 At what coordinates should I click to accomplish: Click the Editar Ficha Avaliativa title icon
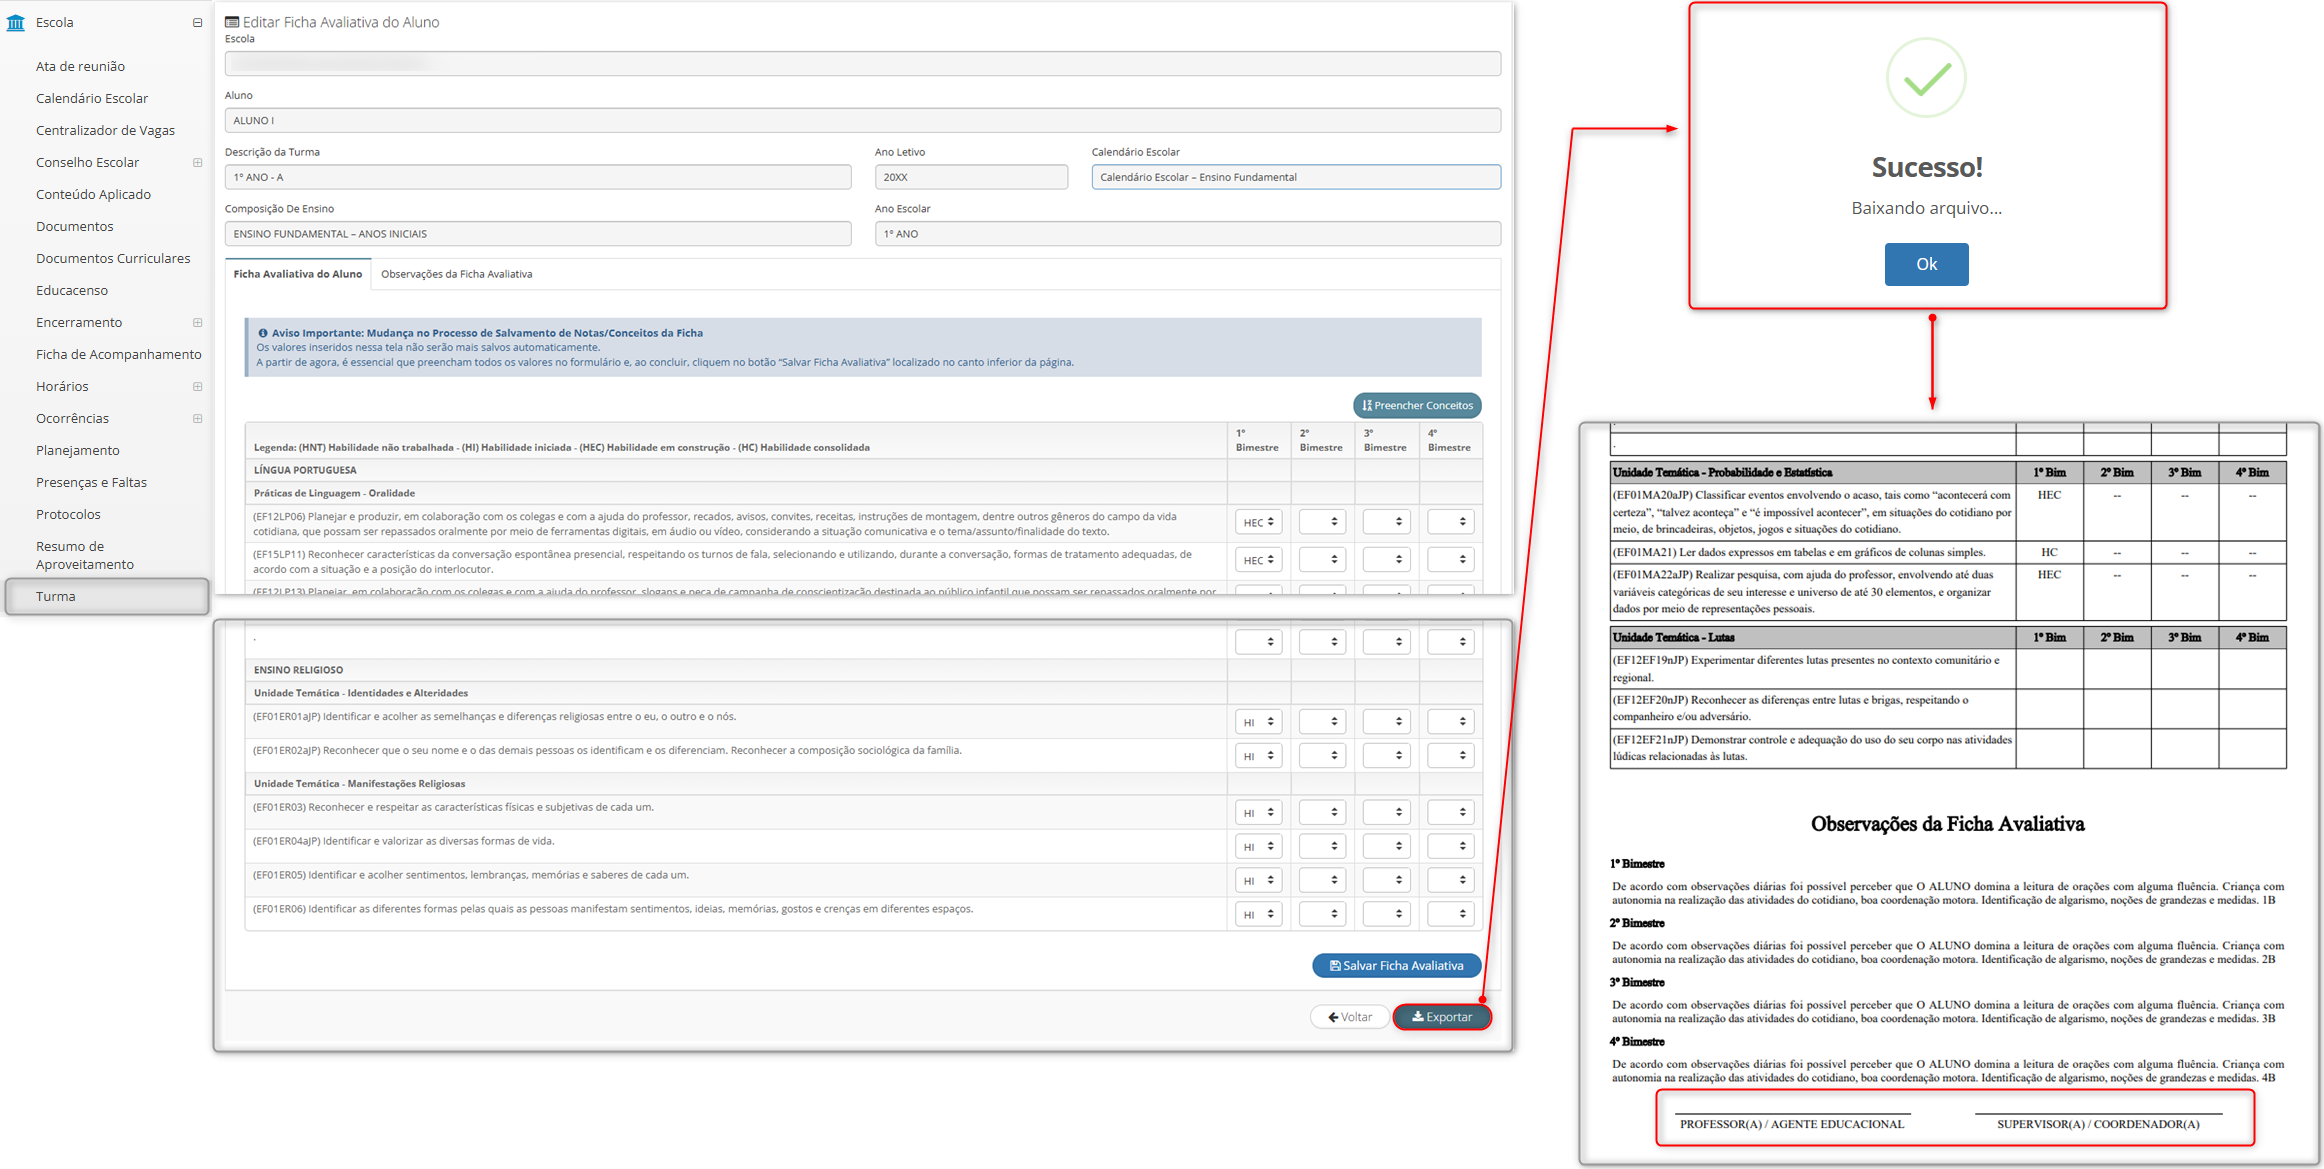click(x=232, y=22)
